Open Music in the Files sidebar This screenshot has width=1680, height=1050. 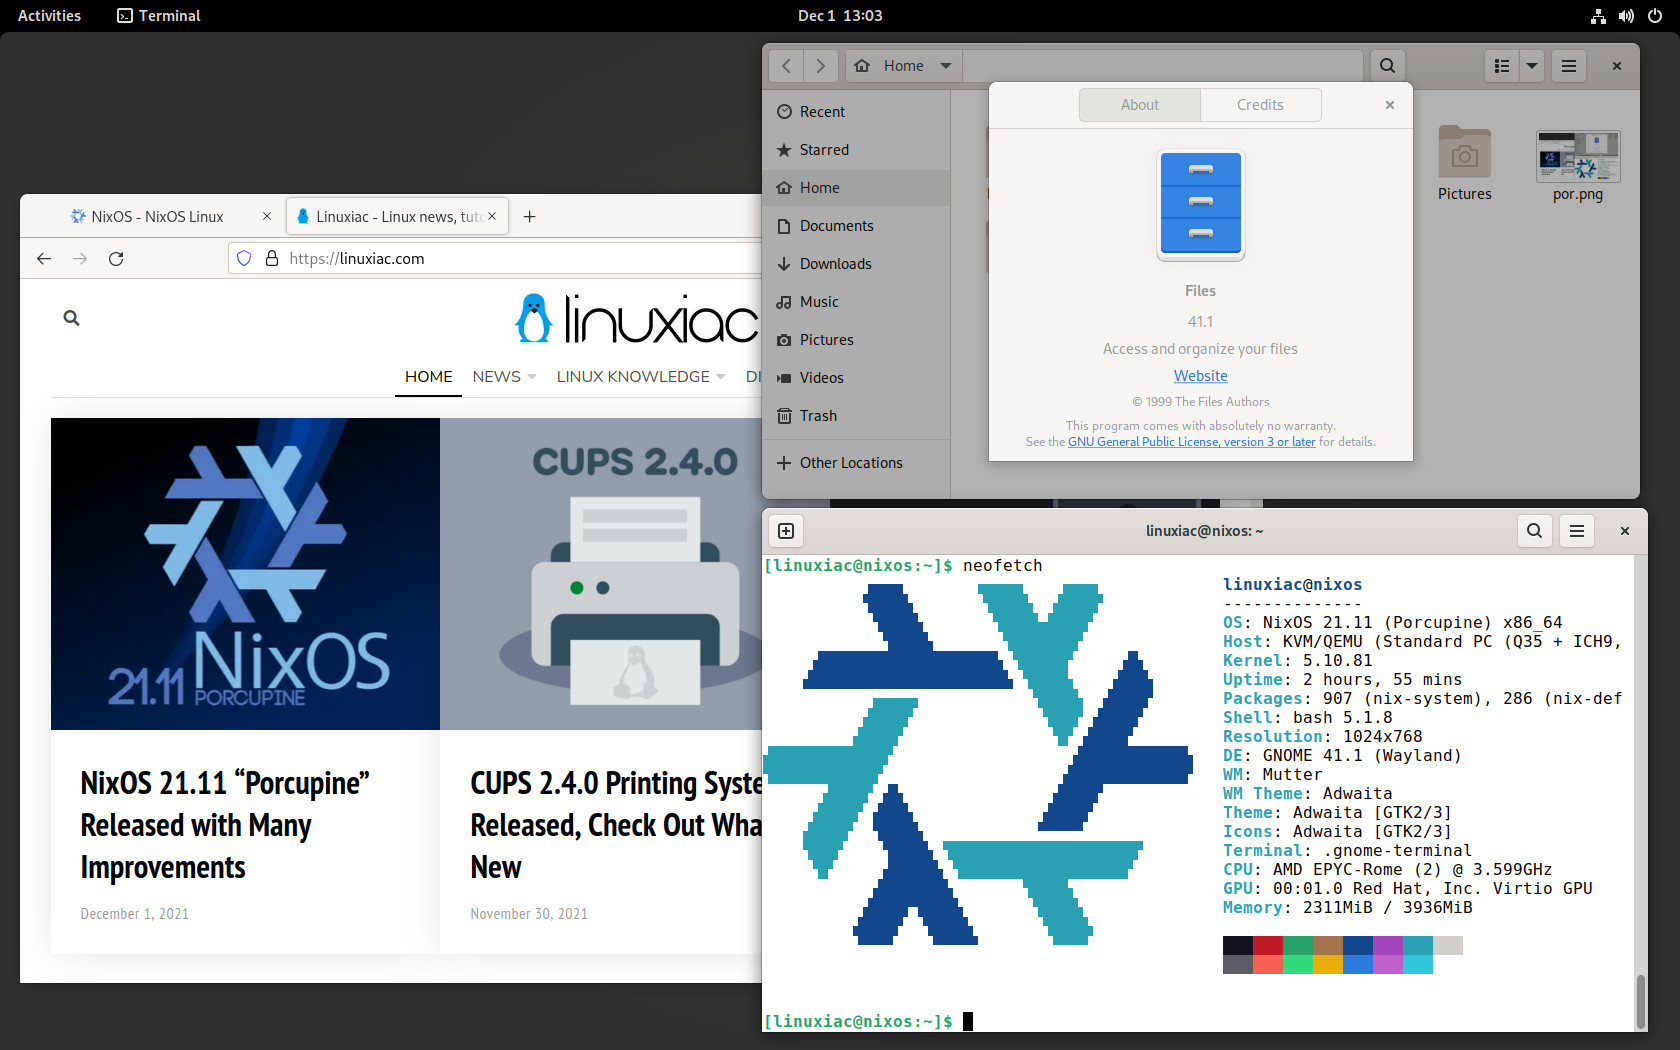[x=856, y=302]
